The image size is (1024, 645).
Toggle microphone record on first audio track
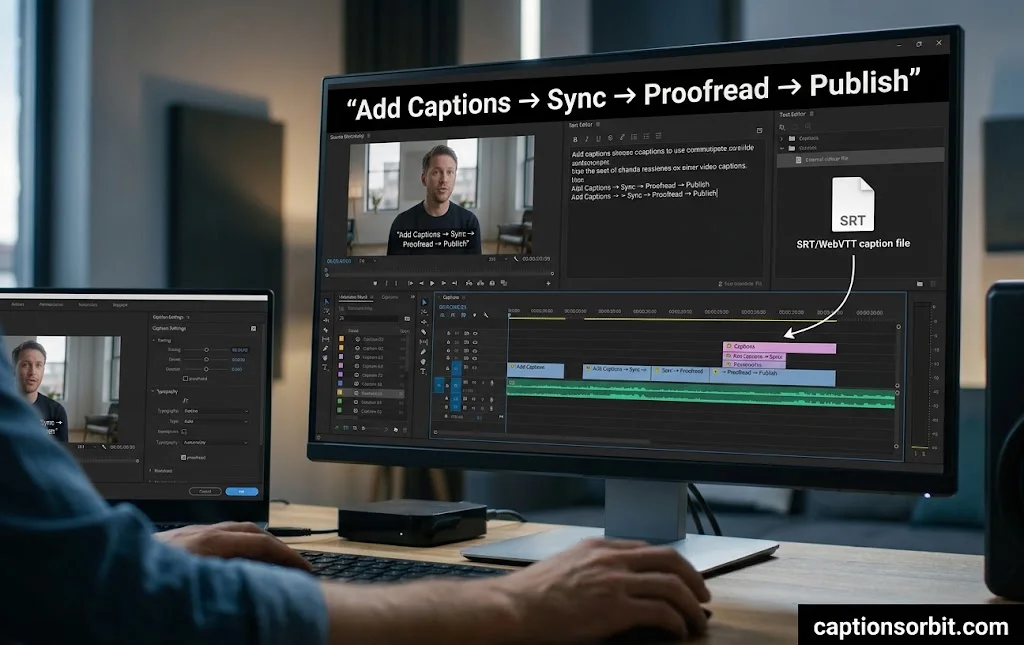492,383
